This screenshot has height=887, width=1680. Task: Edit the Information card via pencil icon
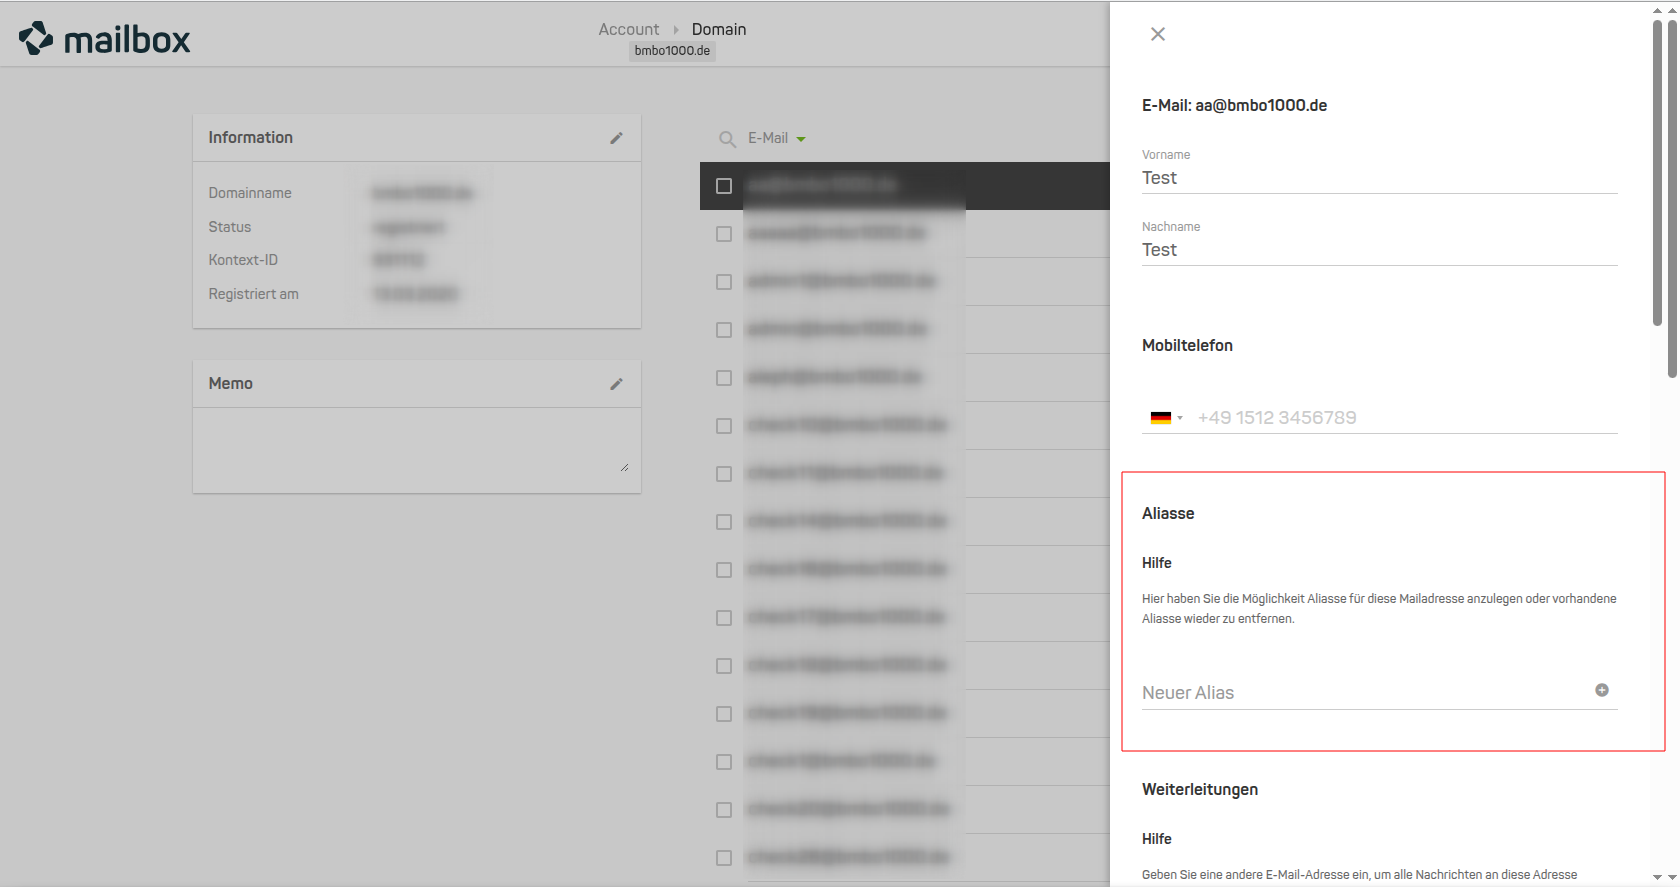[616, 138]
